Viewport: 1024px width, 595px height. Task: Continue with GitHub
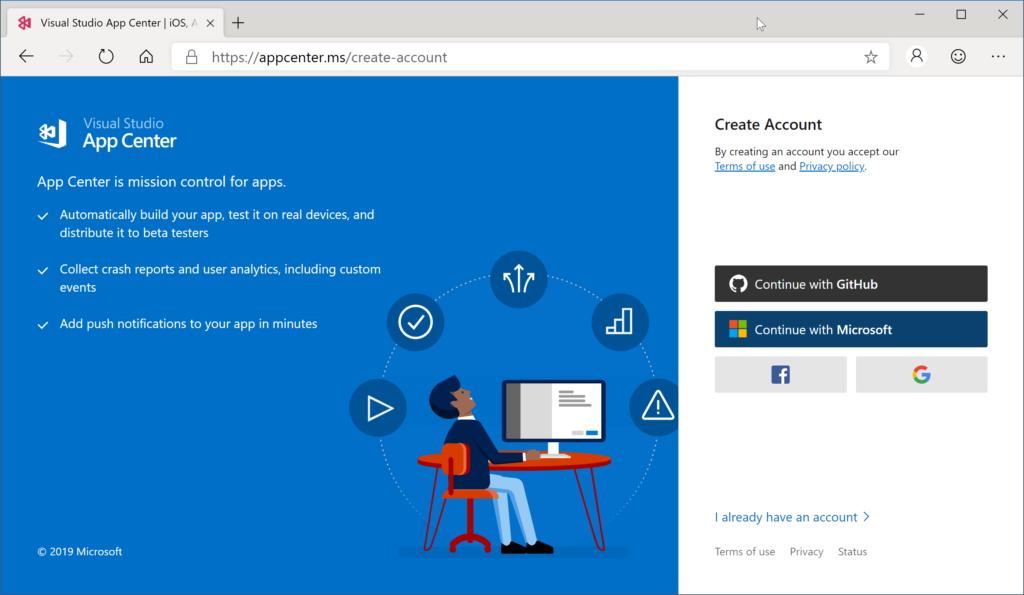pyautogui.click(x=850, y=284)
